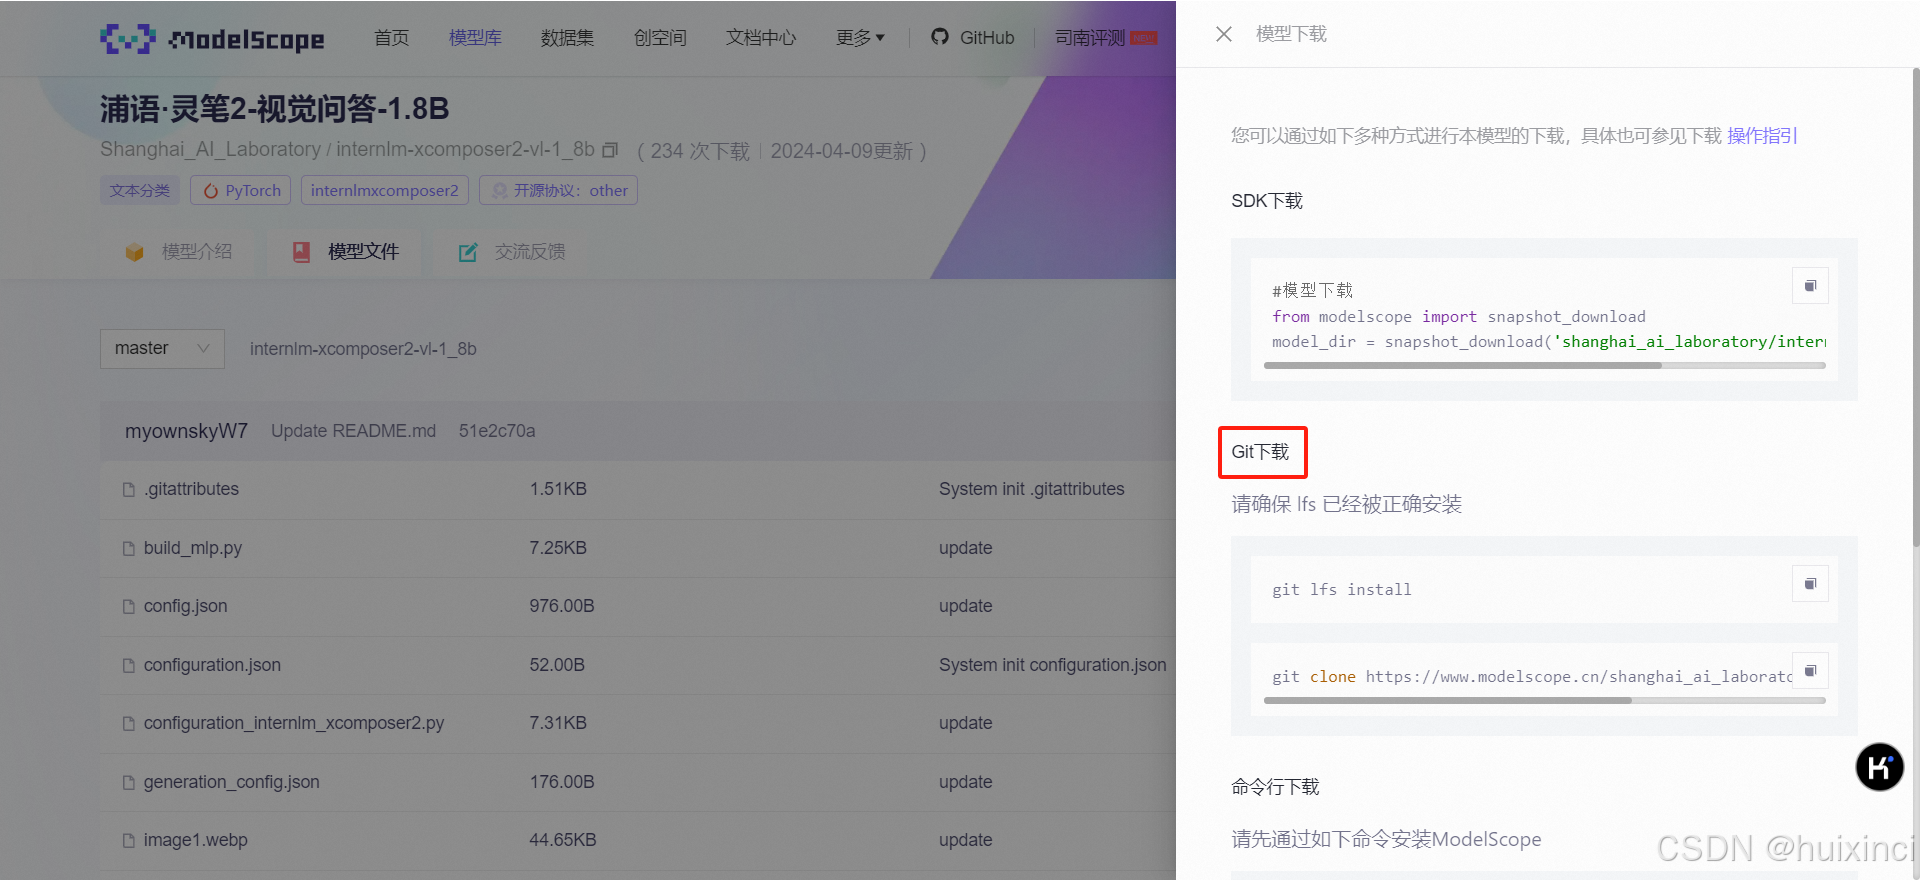Expand the 更多 dropdown menu
This screenshot has width=1920, height=880.
[x=861, y=38]
